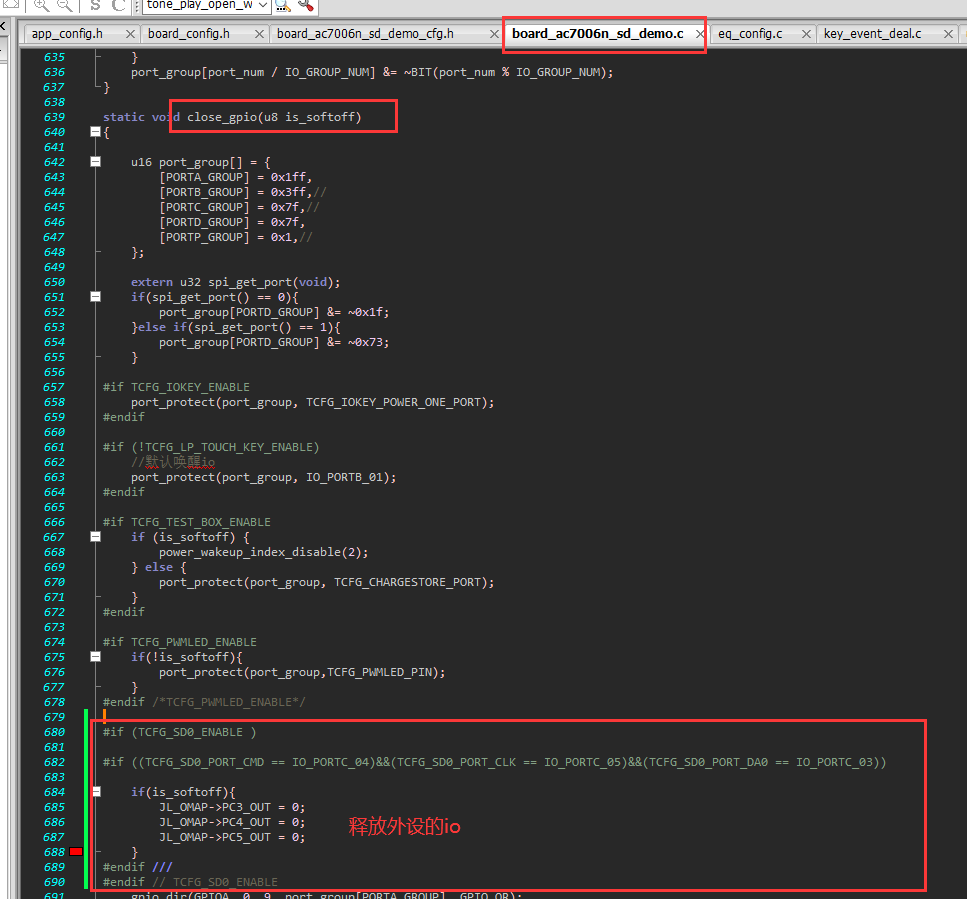Close the board_config.h tab

[x=260, y=35]
